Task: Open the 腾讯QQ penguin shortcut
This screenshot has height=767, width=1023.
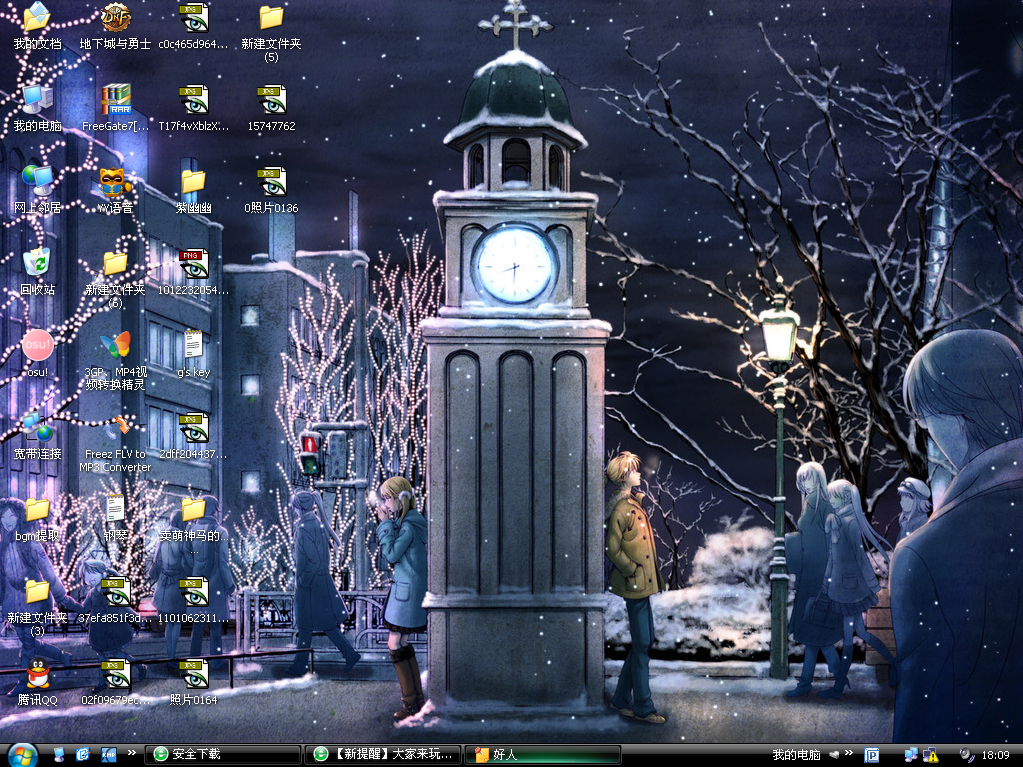Action: (x=37, y=675)
